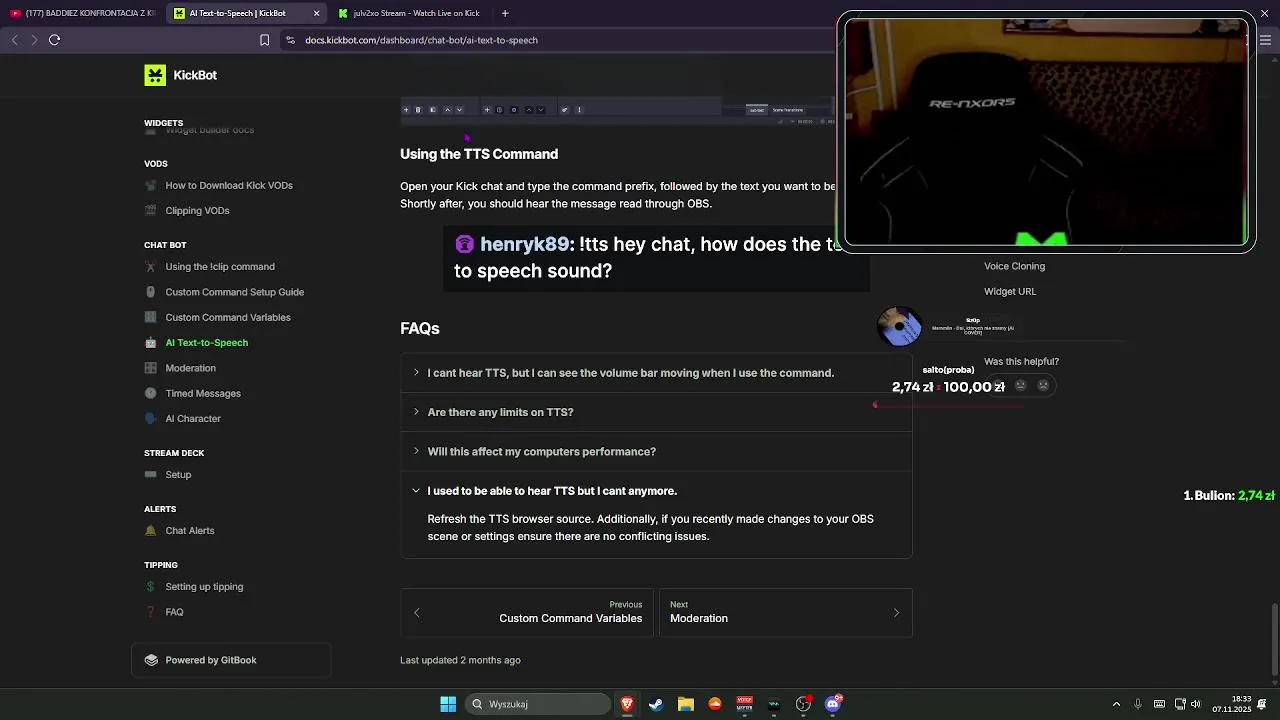
Task: Expand 'I cant hear TTS' FAQ
Action: 656,373
